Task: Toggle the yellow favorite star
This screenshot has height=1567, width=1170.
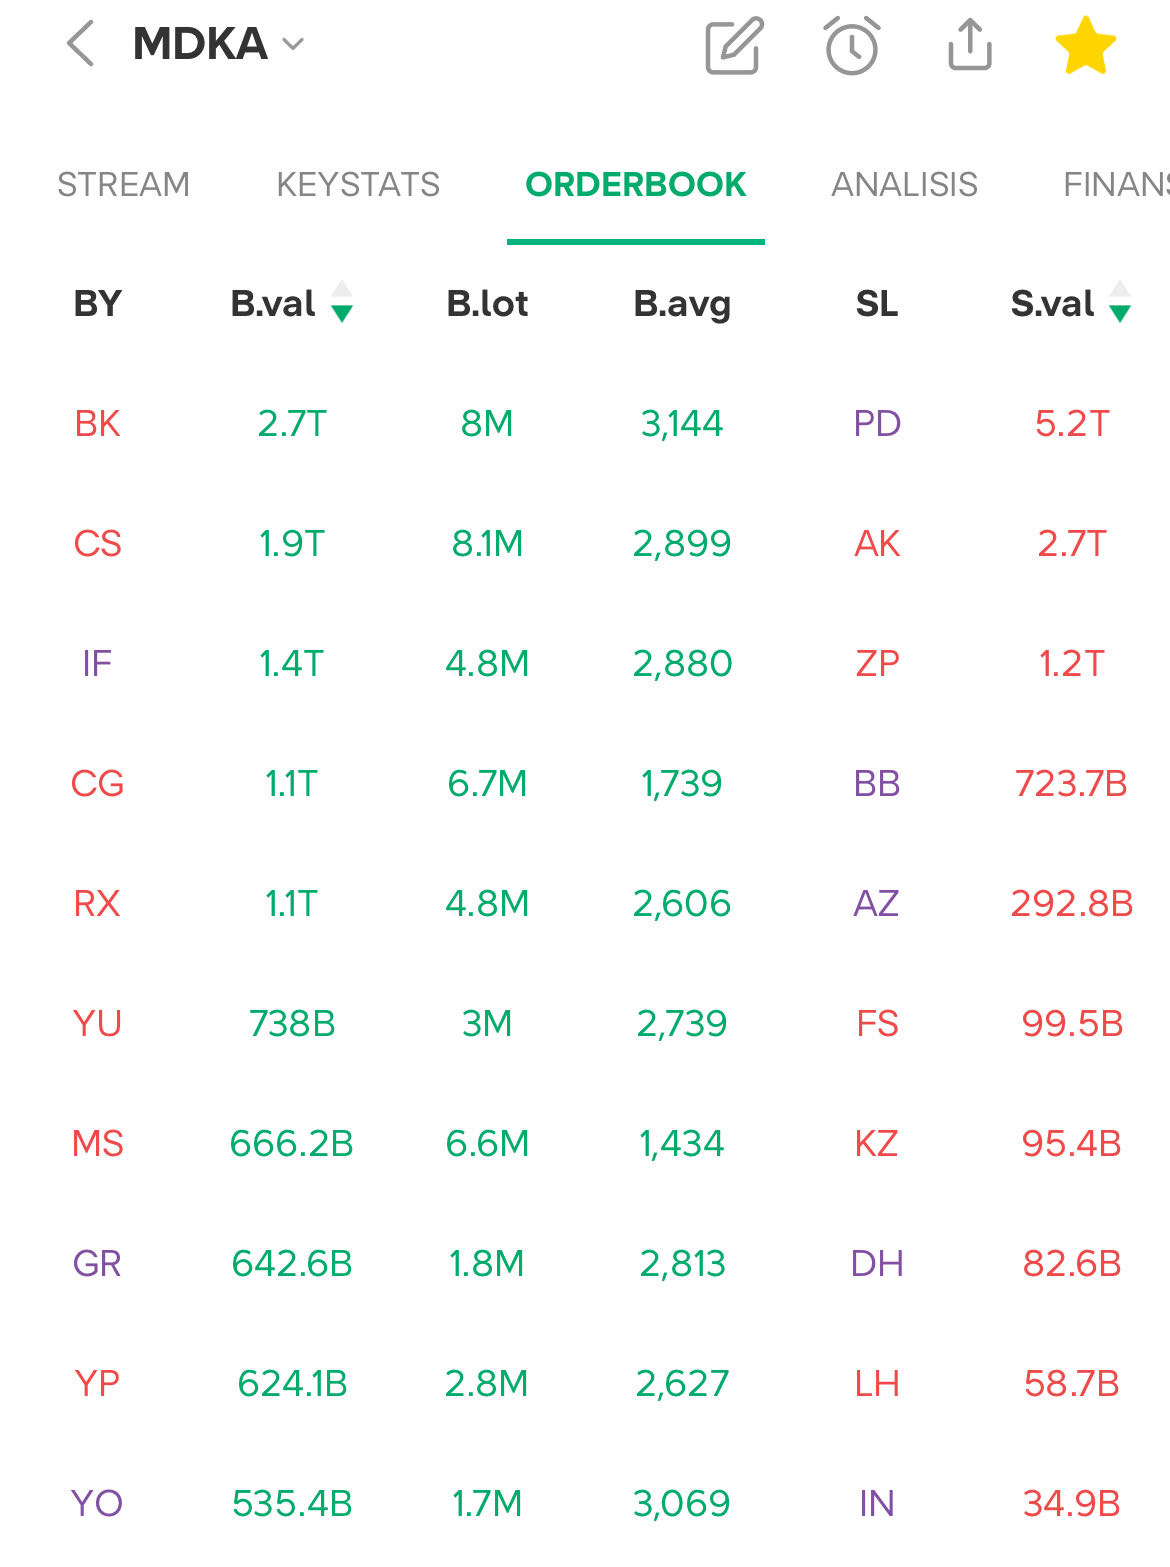Action: coord(1085,45)
